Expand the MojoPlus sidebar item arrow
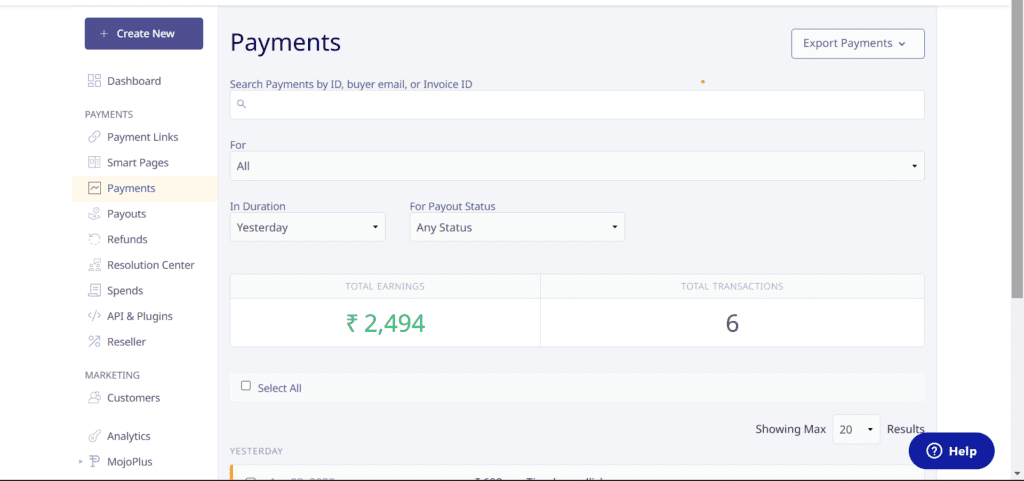Viewport: 1024px width, 481px height. tap(79, 462)
